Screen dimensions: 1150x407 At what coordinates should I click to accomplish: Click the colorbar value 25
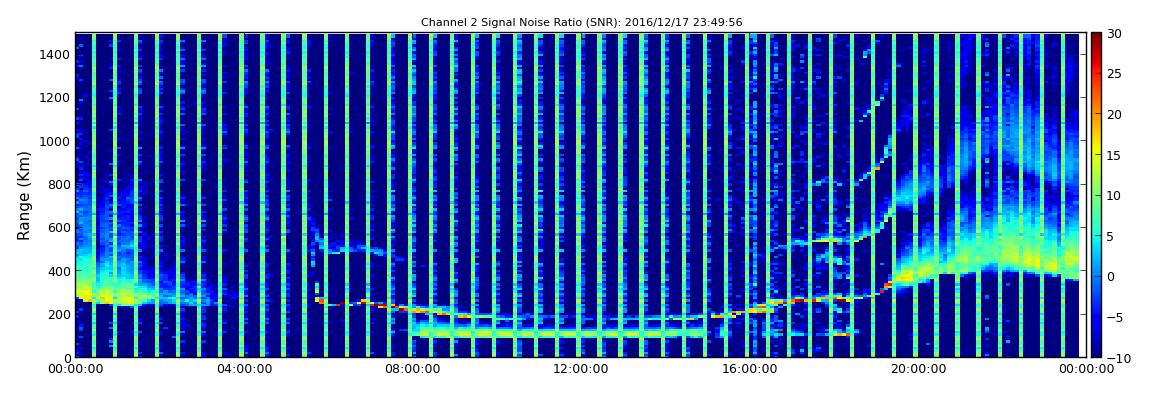point(1115,74)
